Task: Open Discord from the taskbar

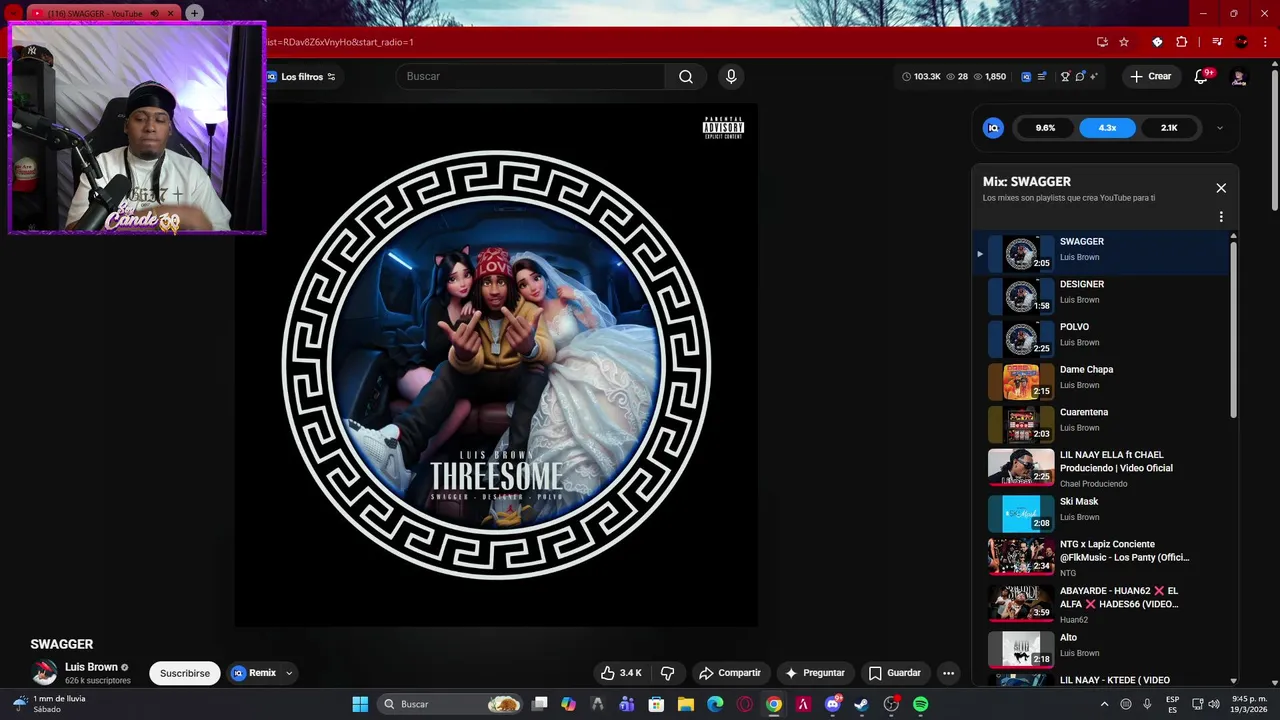Action: [x=833, y=704]
